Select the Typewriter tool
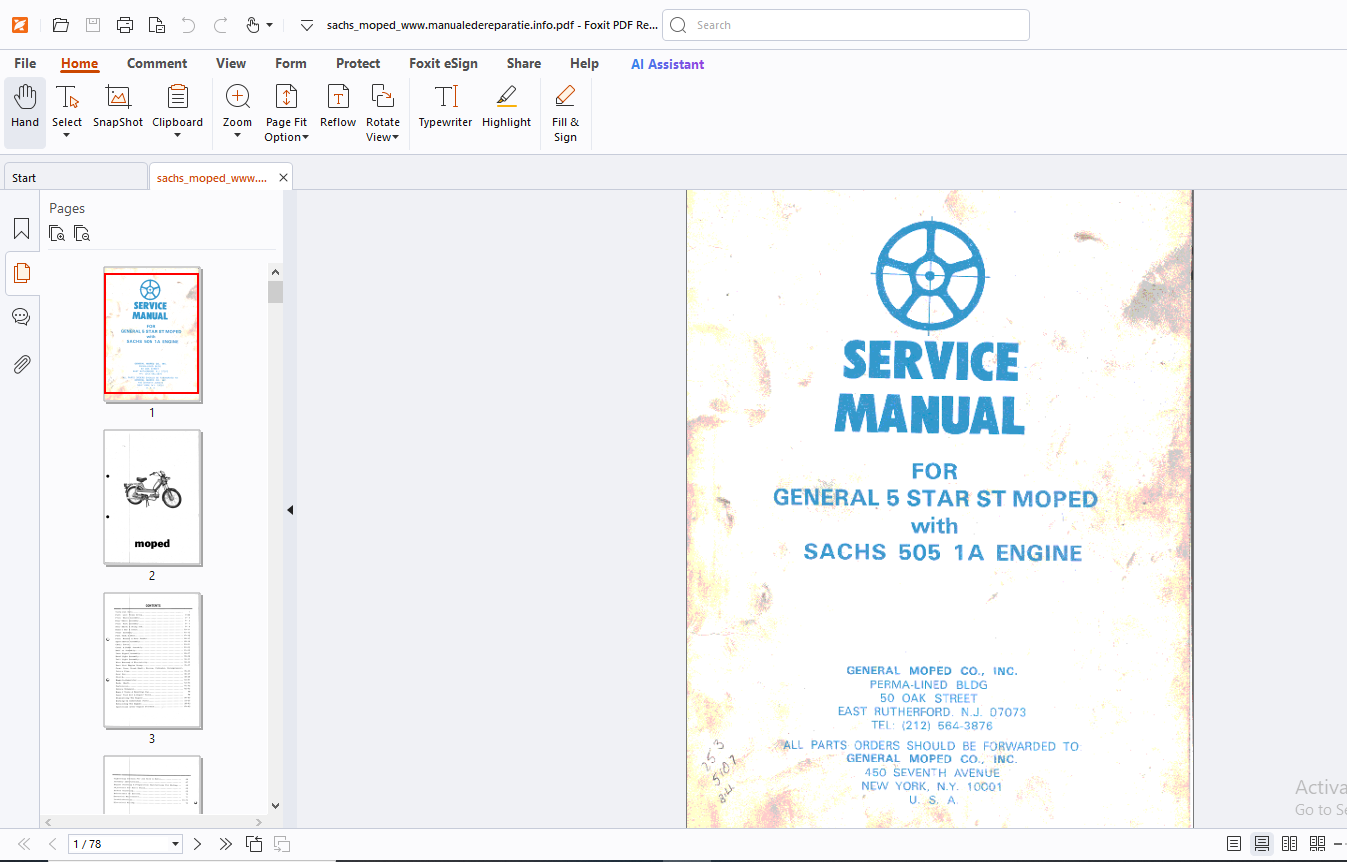 445,108
